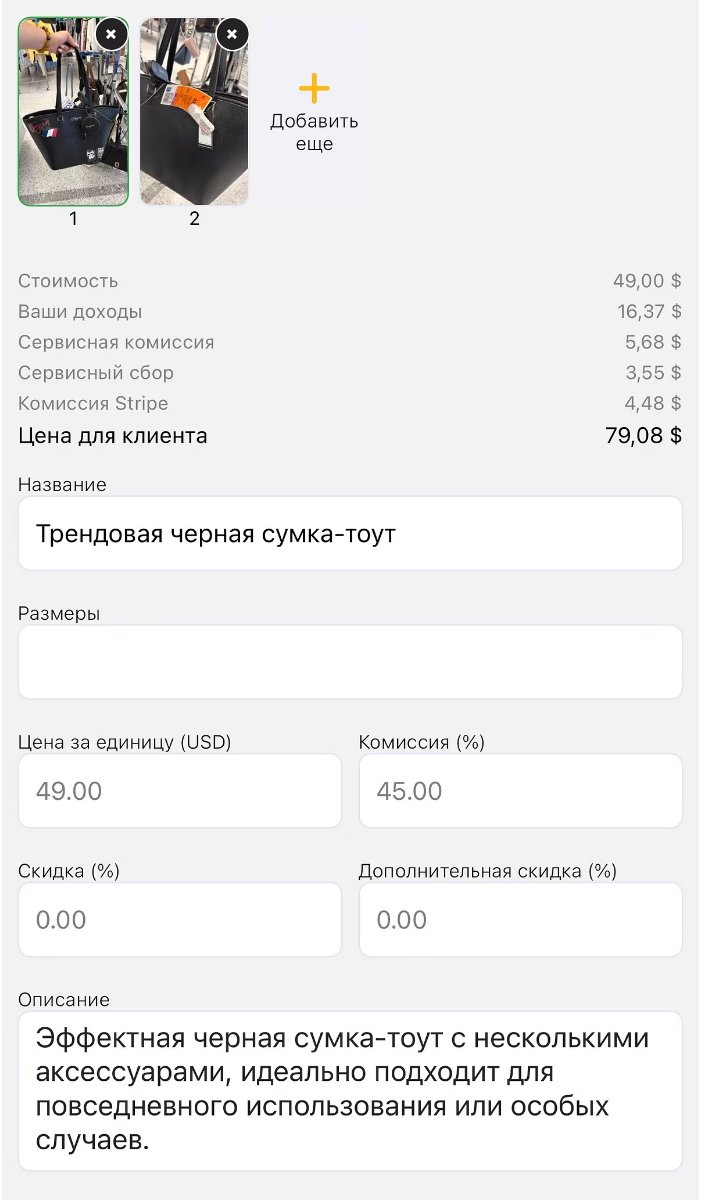Click the Дополнительная скидка (%) field
The width and height of the screenshot is (702, 1200).
(520, 919)
